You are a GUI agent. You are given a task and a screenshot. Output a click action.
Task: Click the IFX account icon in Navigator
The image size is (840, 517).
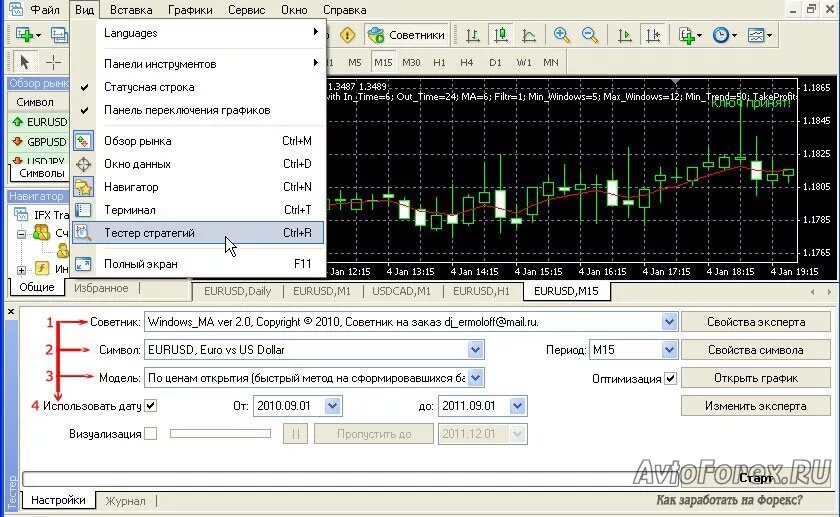[20, 215]
